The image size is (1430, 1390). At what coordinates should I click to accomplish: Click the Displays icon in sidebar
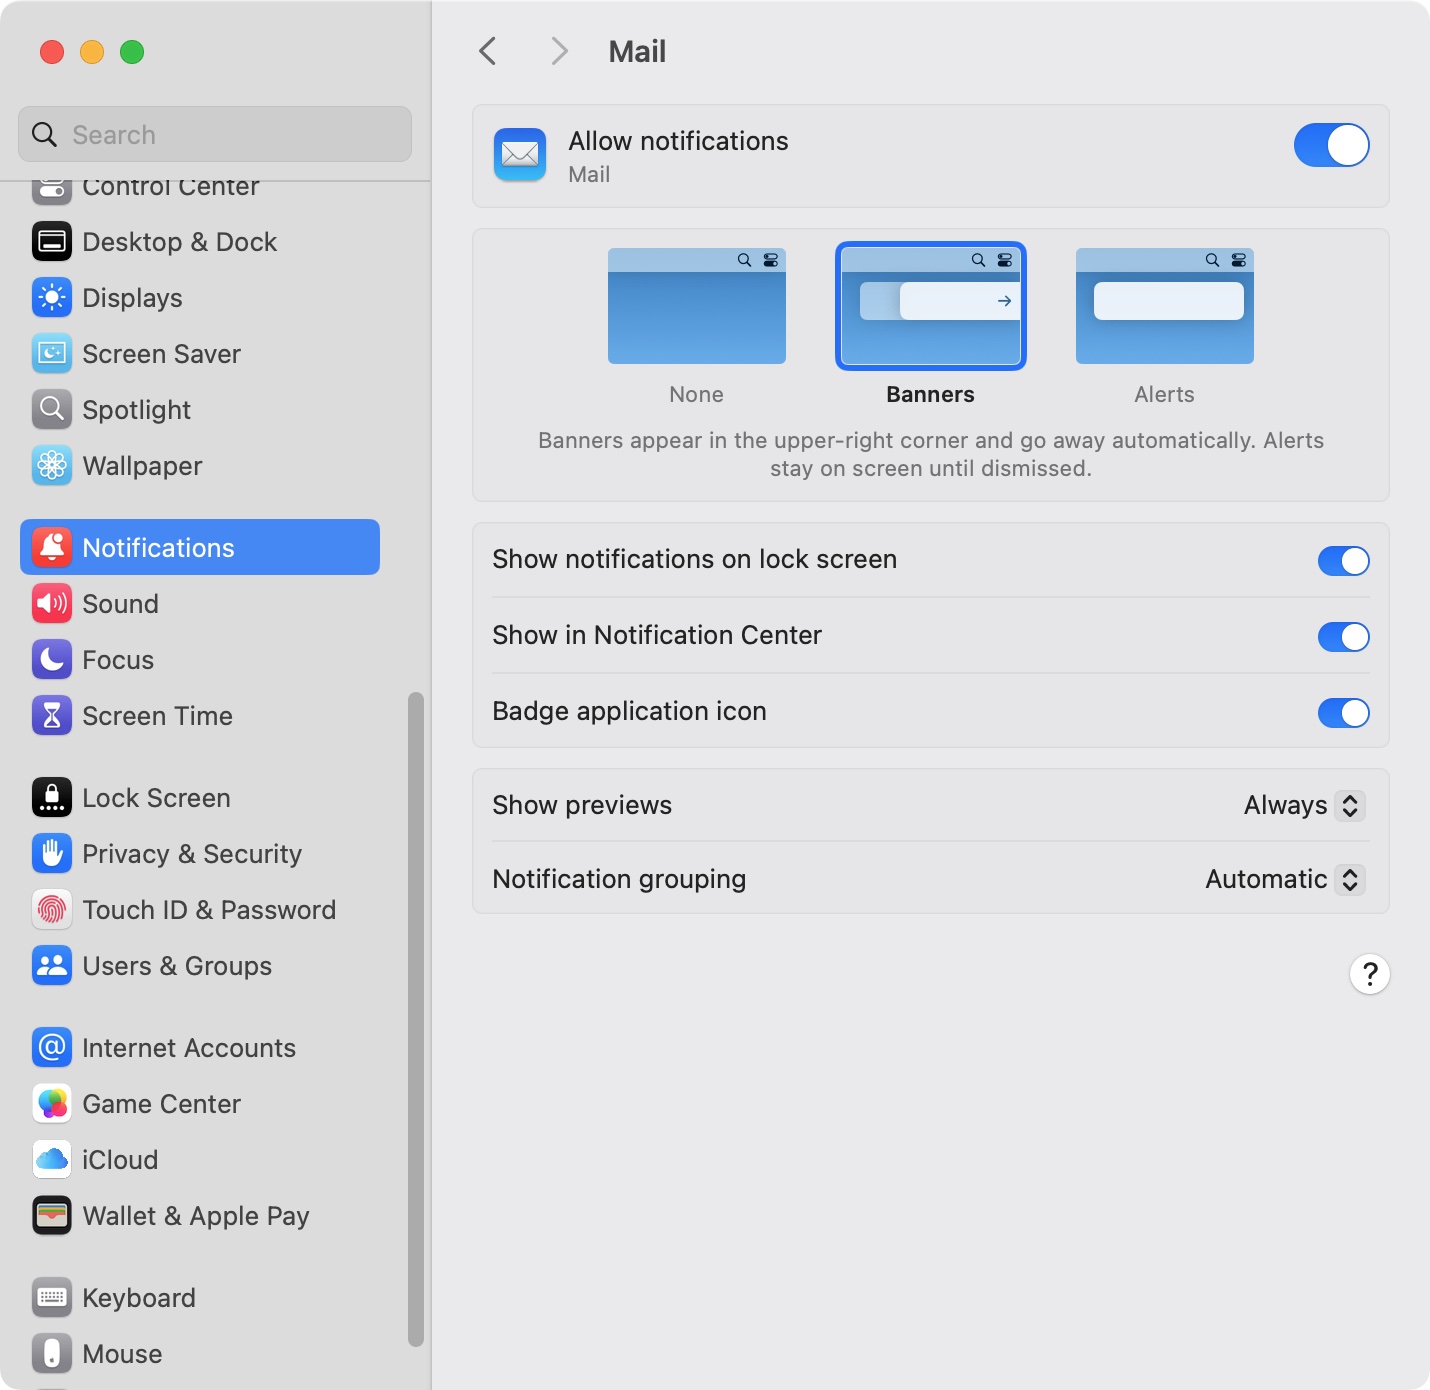pyautogui.click(x=51, y=298)
